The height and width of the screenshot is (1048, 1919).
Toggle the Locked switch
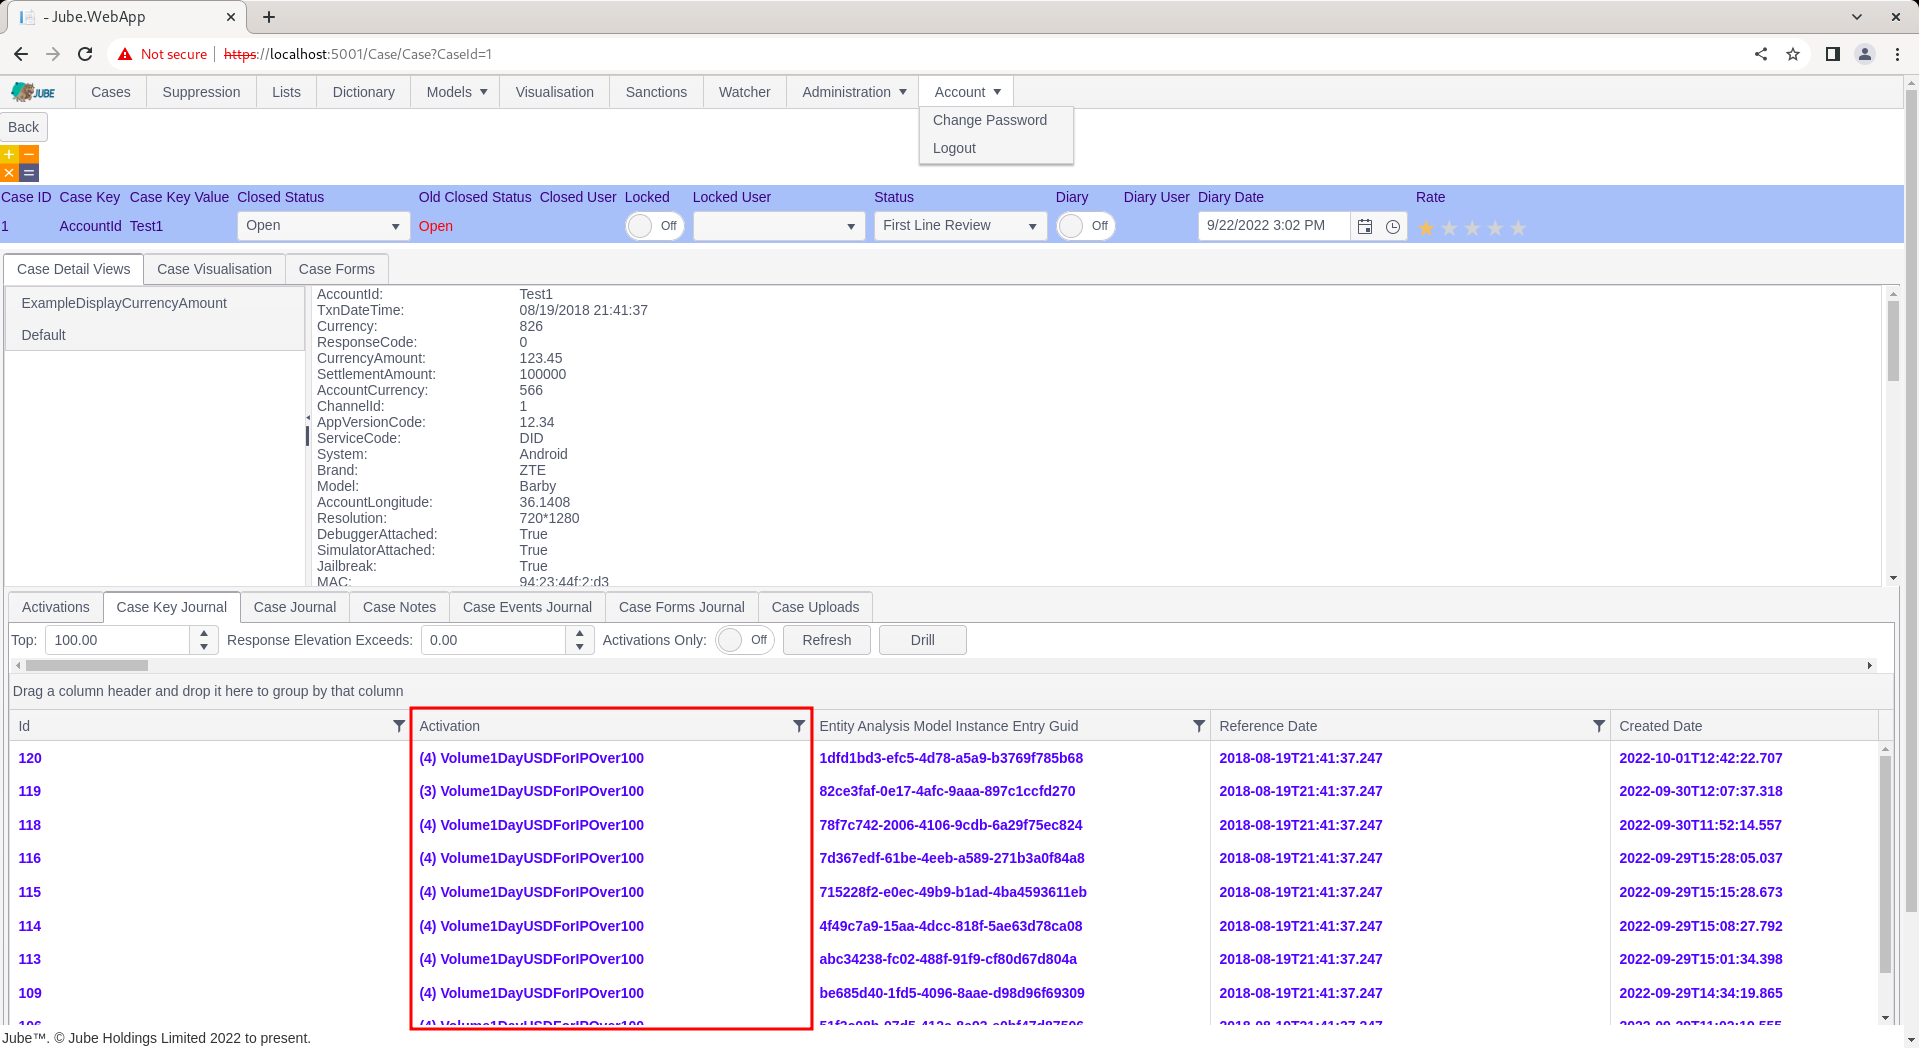coord(654,226)
